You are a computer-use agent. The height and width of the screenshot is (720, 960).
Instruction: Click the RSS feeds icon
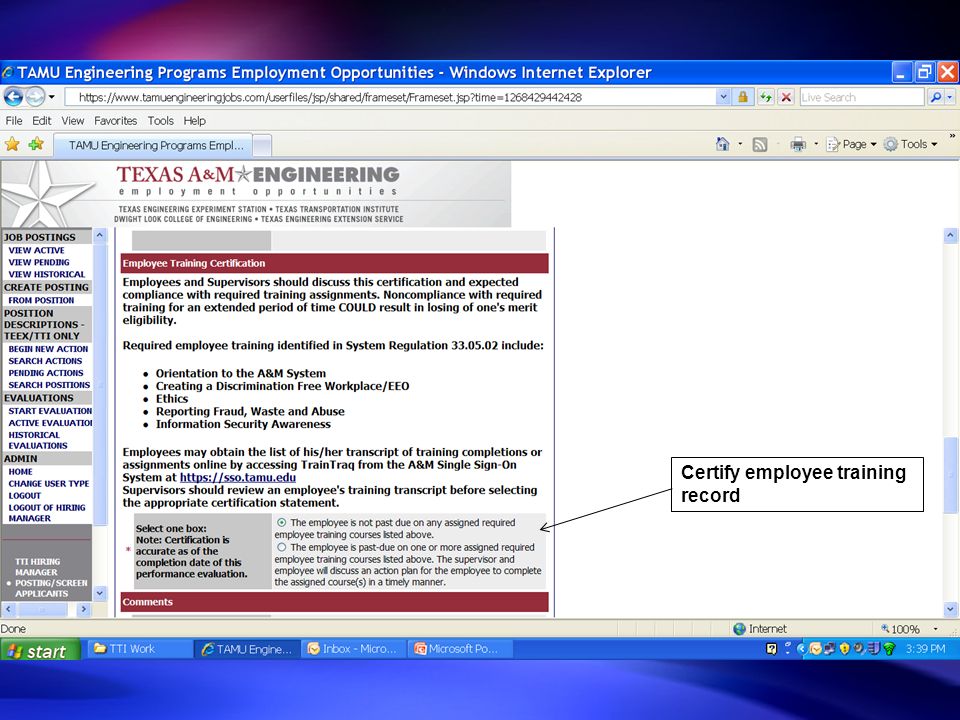click(x=760, y=144)
